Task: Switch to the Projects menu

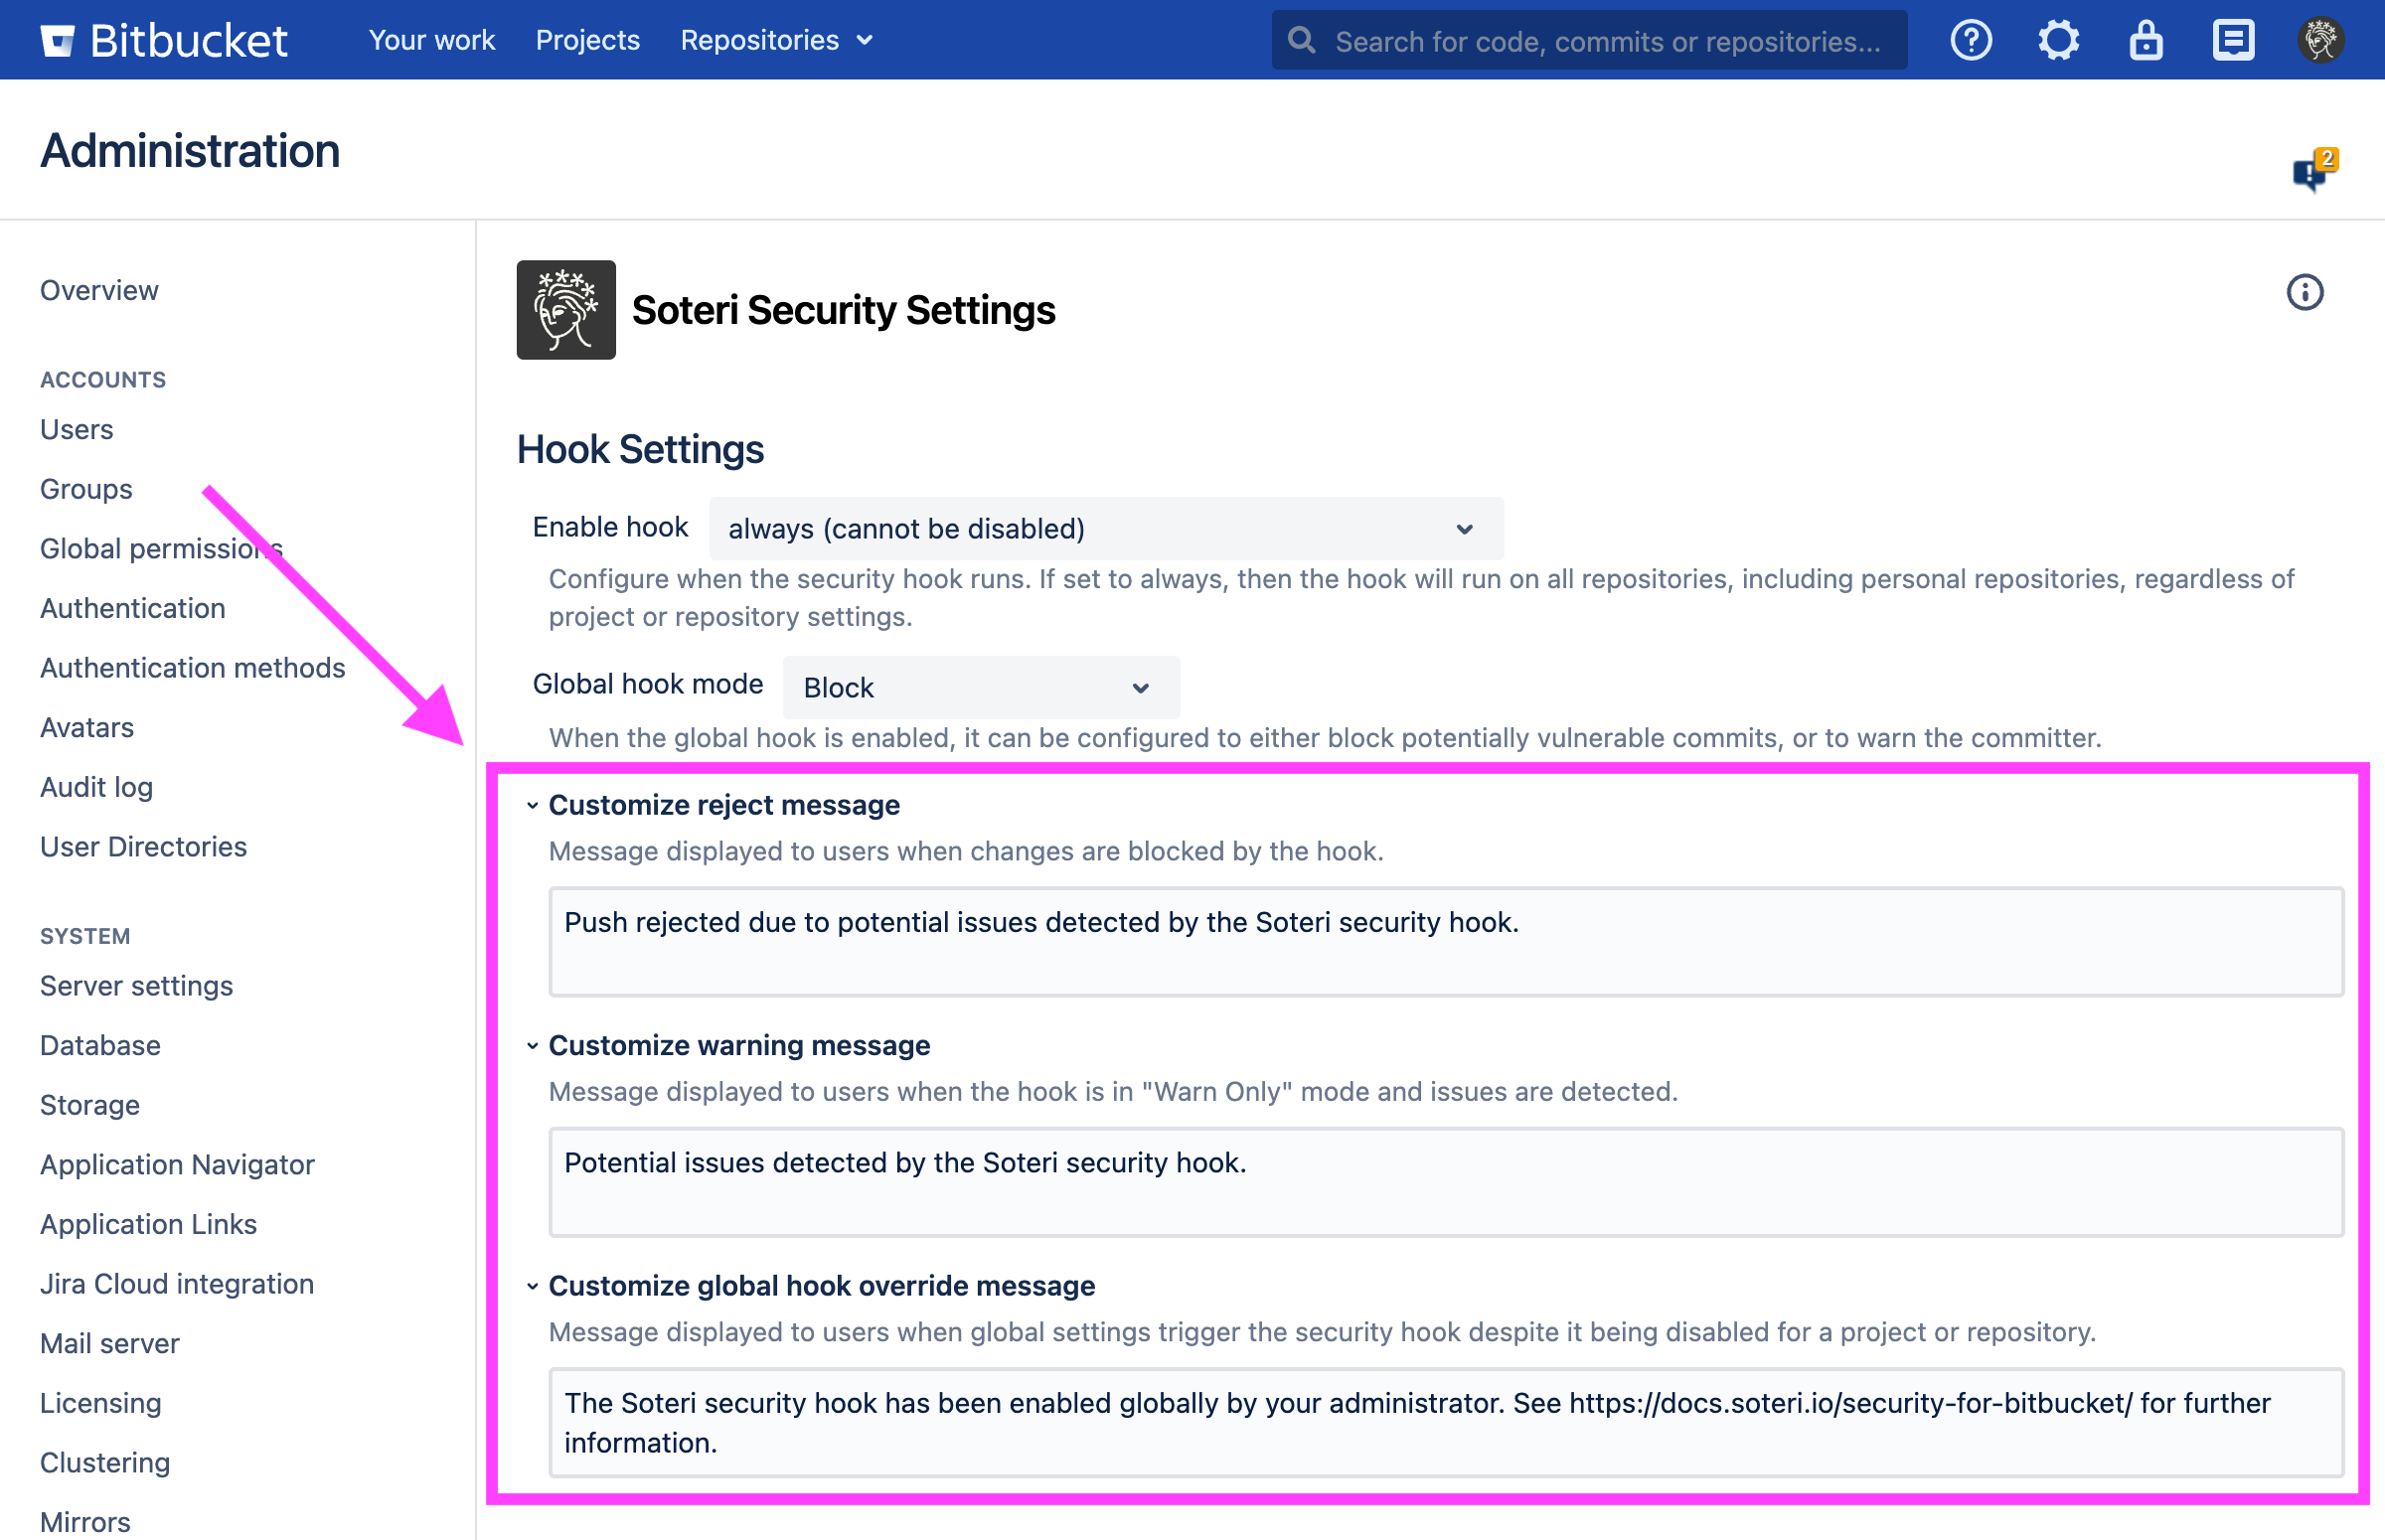Action: point(587,40)
